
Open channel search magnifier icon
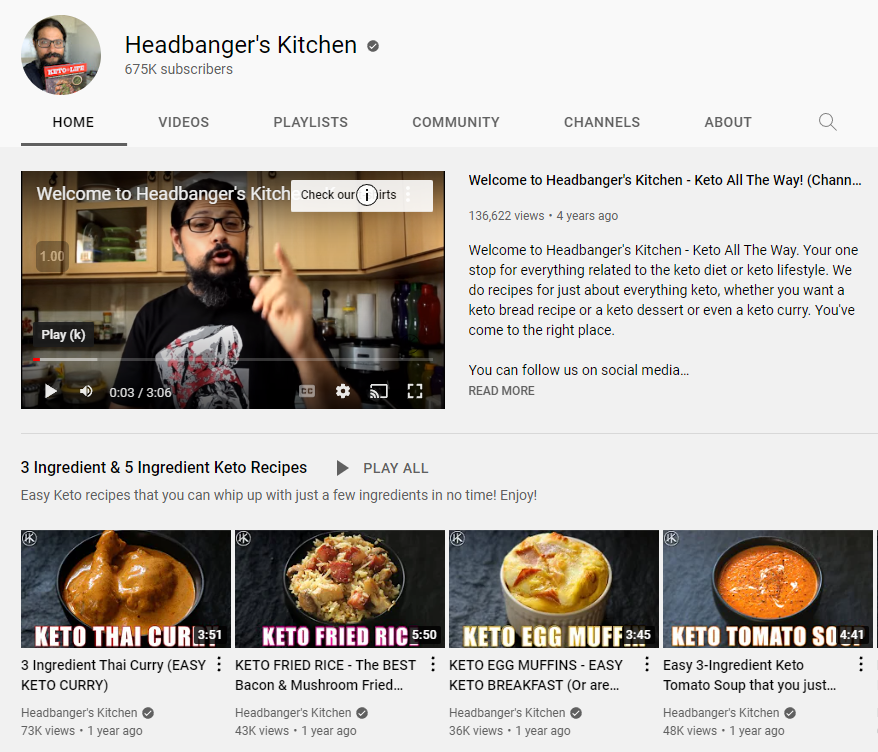tap(828, 122)
